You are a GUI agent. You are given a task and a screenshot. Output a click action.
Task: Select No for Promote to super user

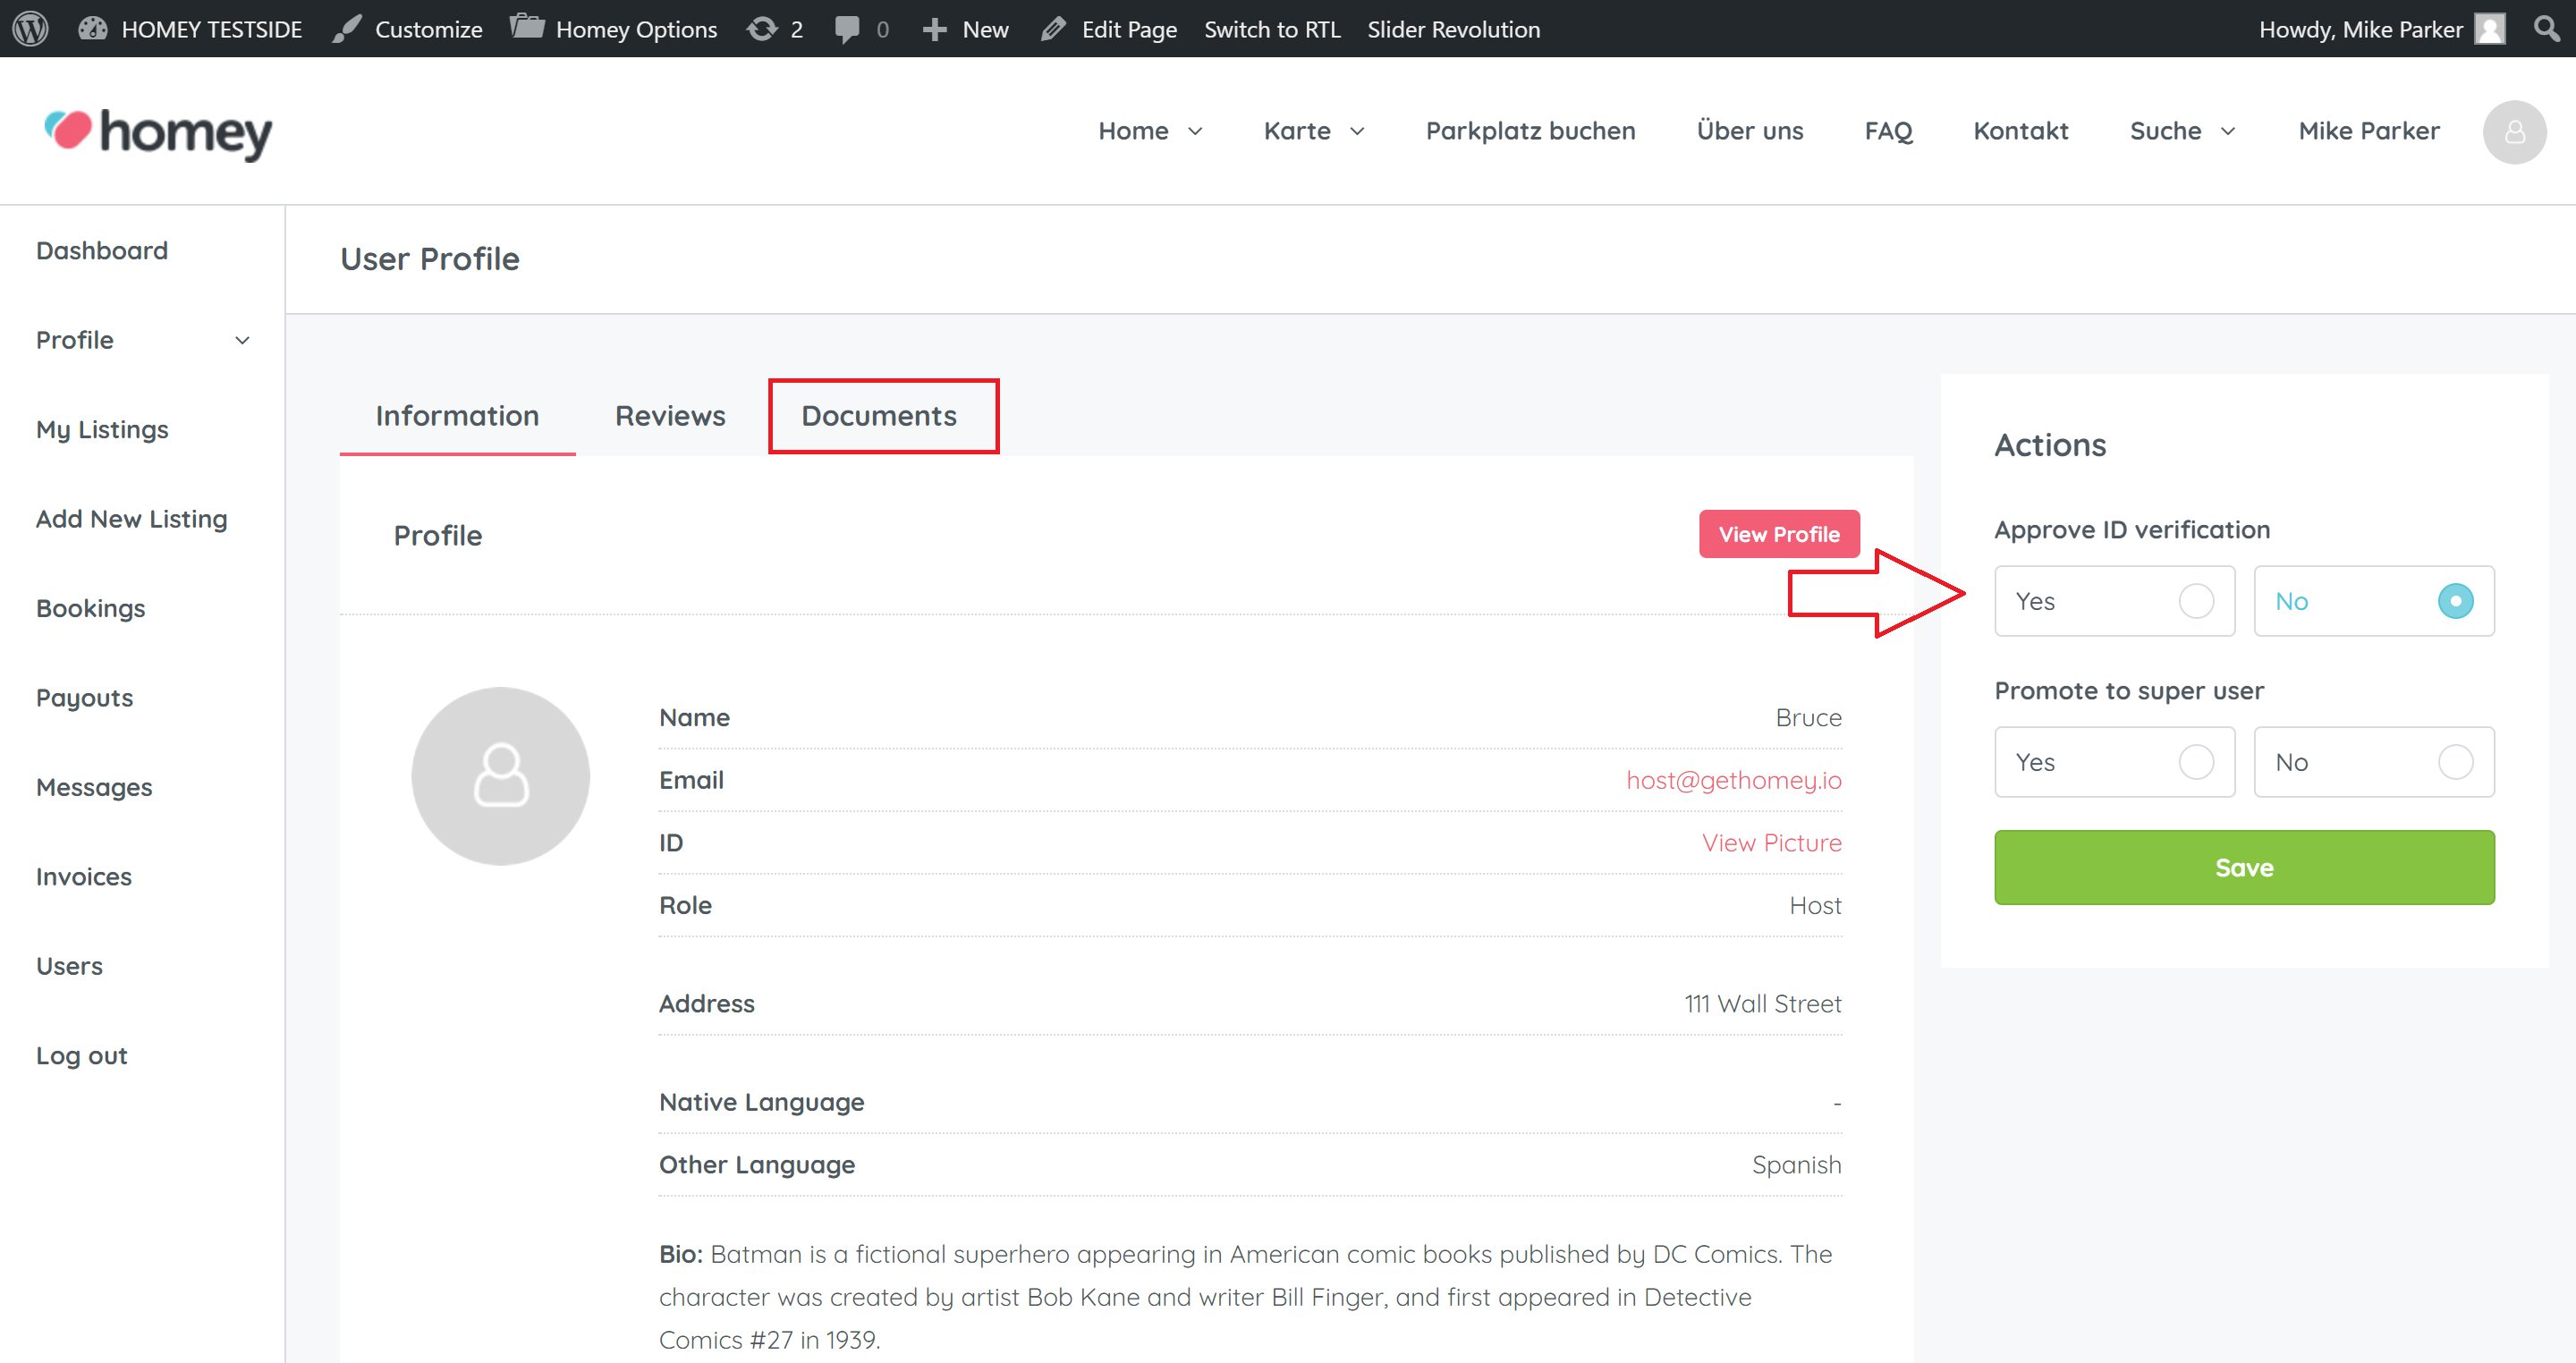tap(2373, 762)
